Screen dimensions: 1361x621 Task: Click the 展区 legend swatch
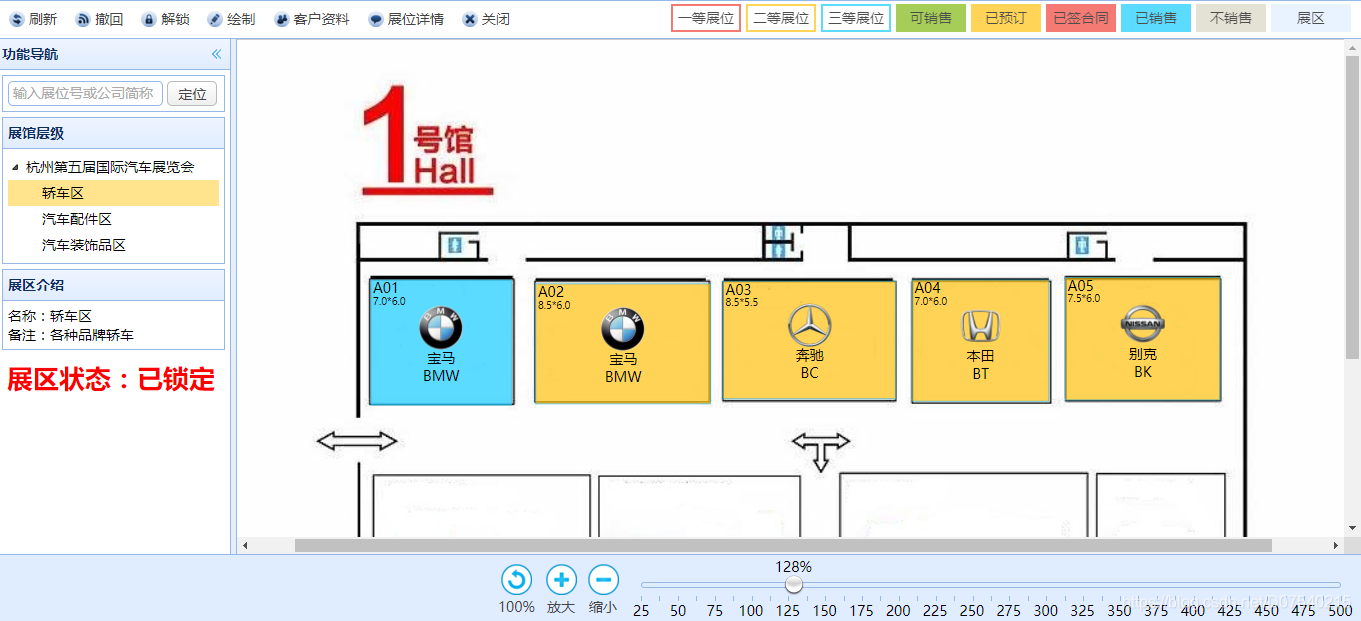[x=1311, y=18]
